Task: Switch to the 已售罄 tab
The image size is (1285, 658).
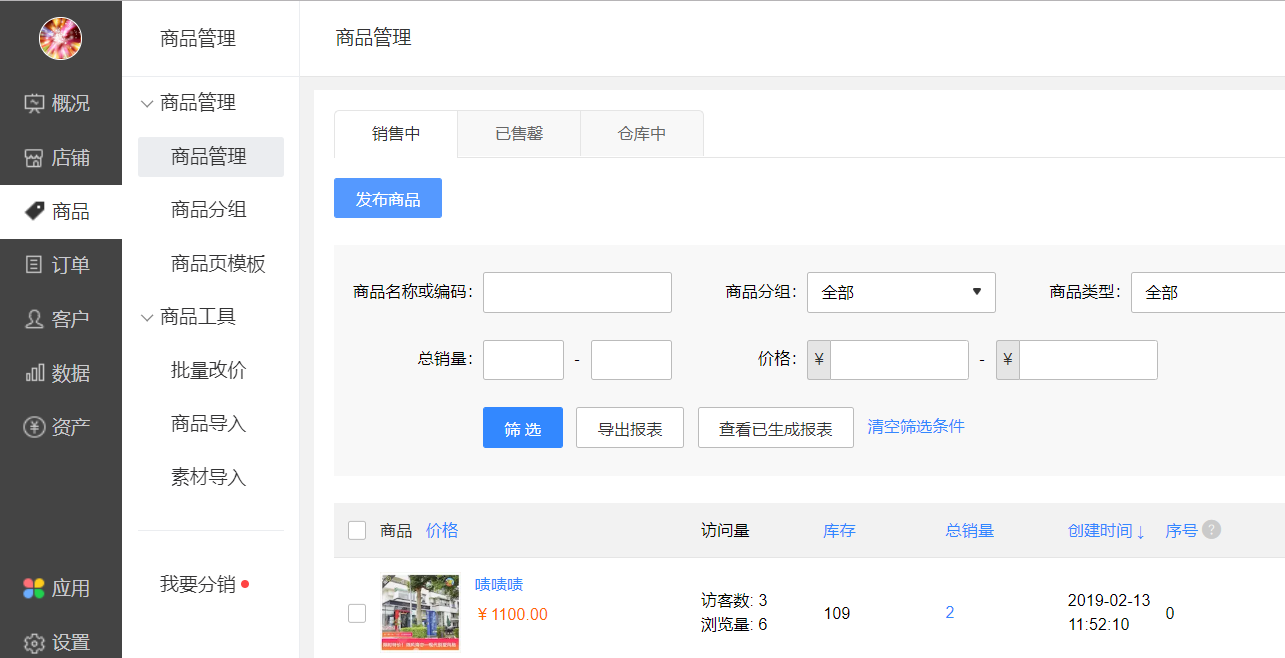Action: (x=519, y=134)
